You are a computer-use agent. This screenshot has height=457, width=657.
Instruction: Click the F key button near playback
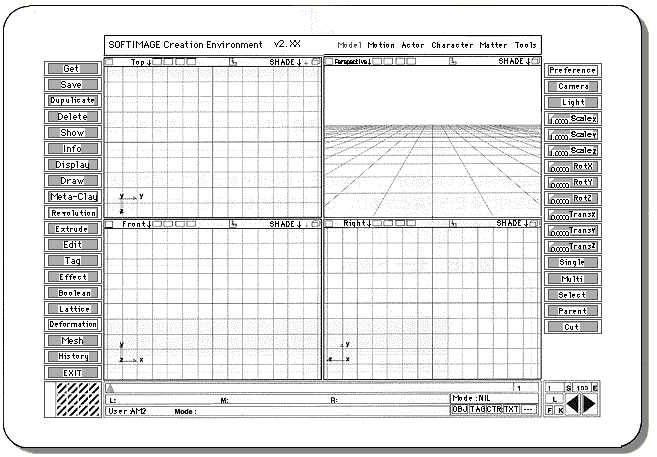(x=549, y=410)
